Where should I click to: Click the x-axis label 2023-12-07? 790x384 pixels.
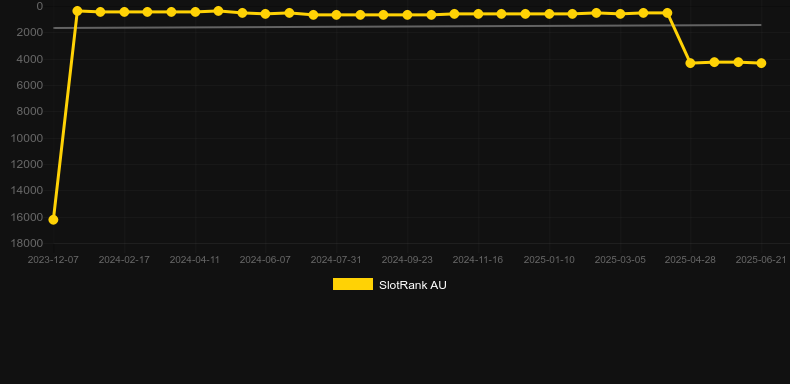[53, 260]
